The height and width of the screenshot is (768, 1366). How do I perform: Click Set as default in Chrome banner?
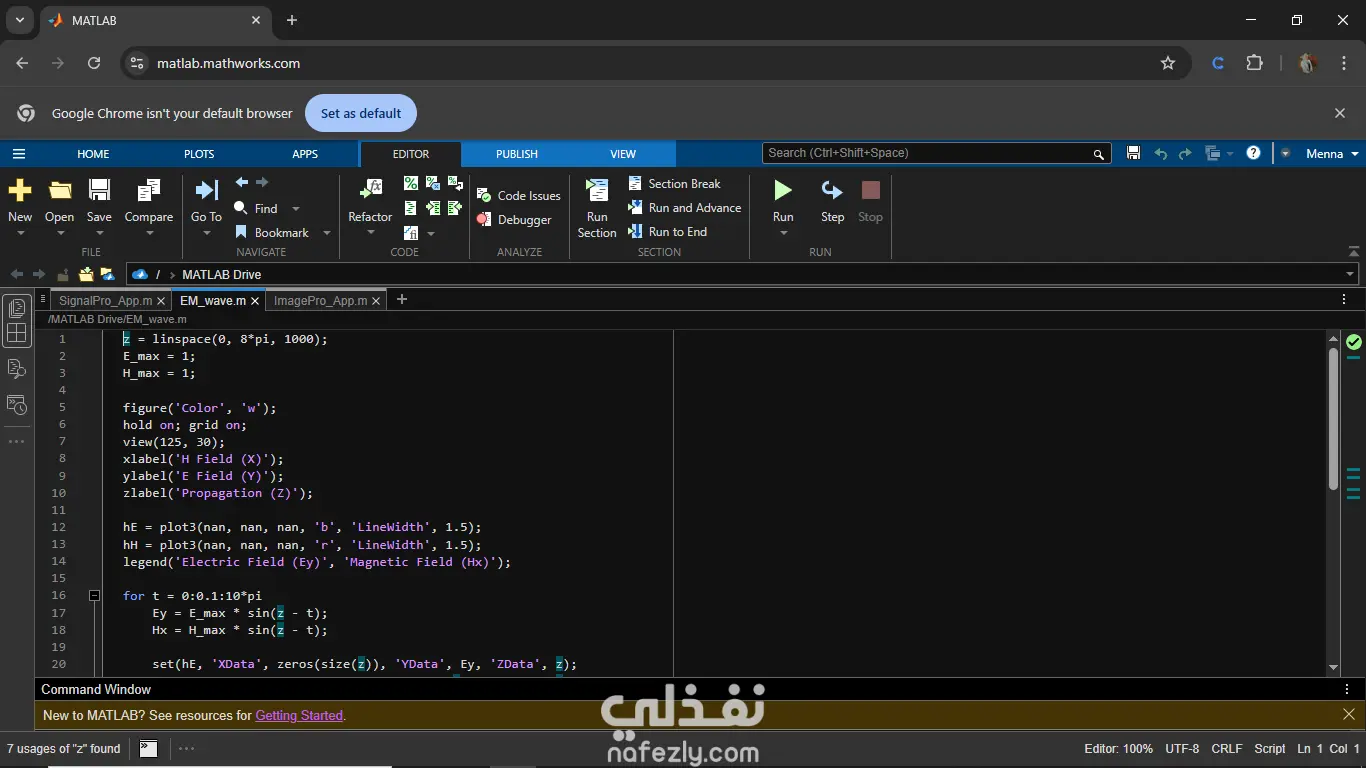[x=361, y=113]
